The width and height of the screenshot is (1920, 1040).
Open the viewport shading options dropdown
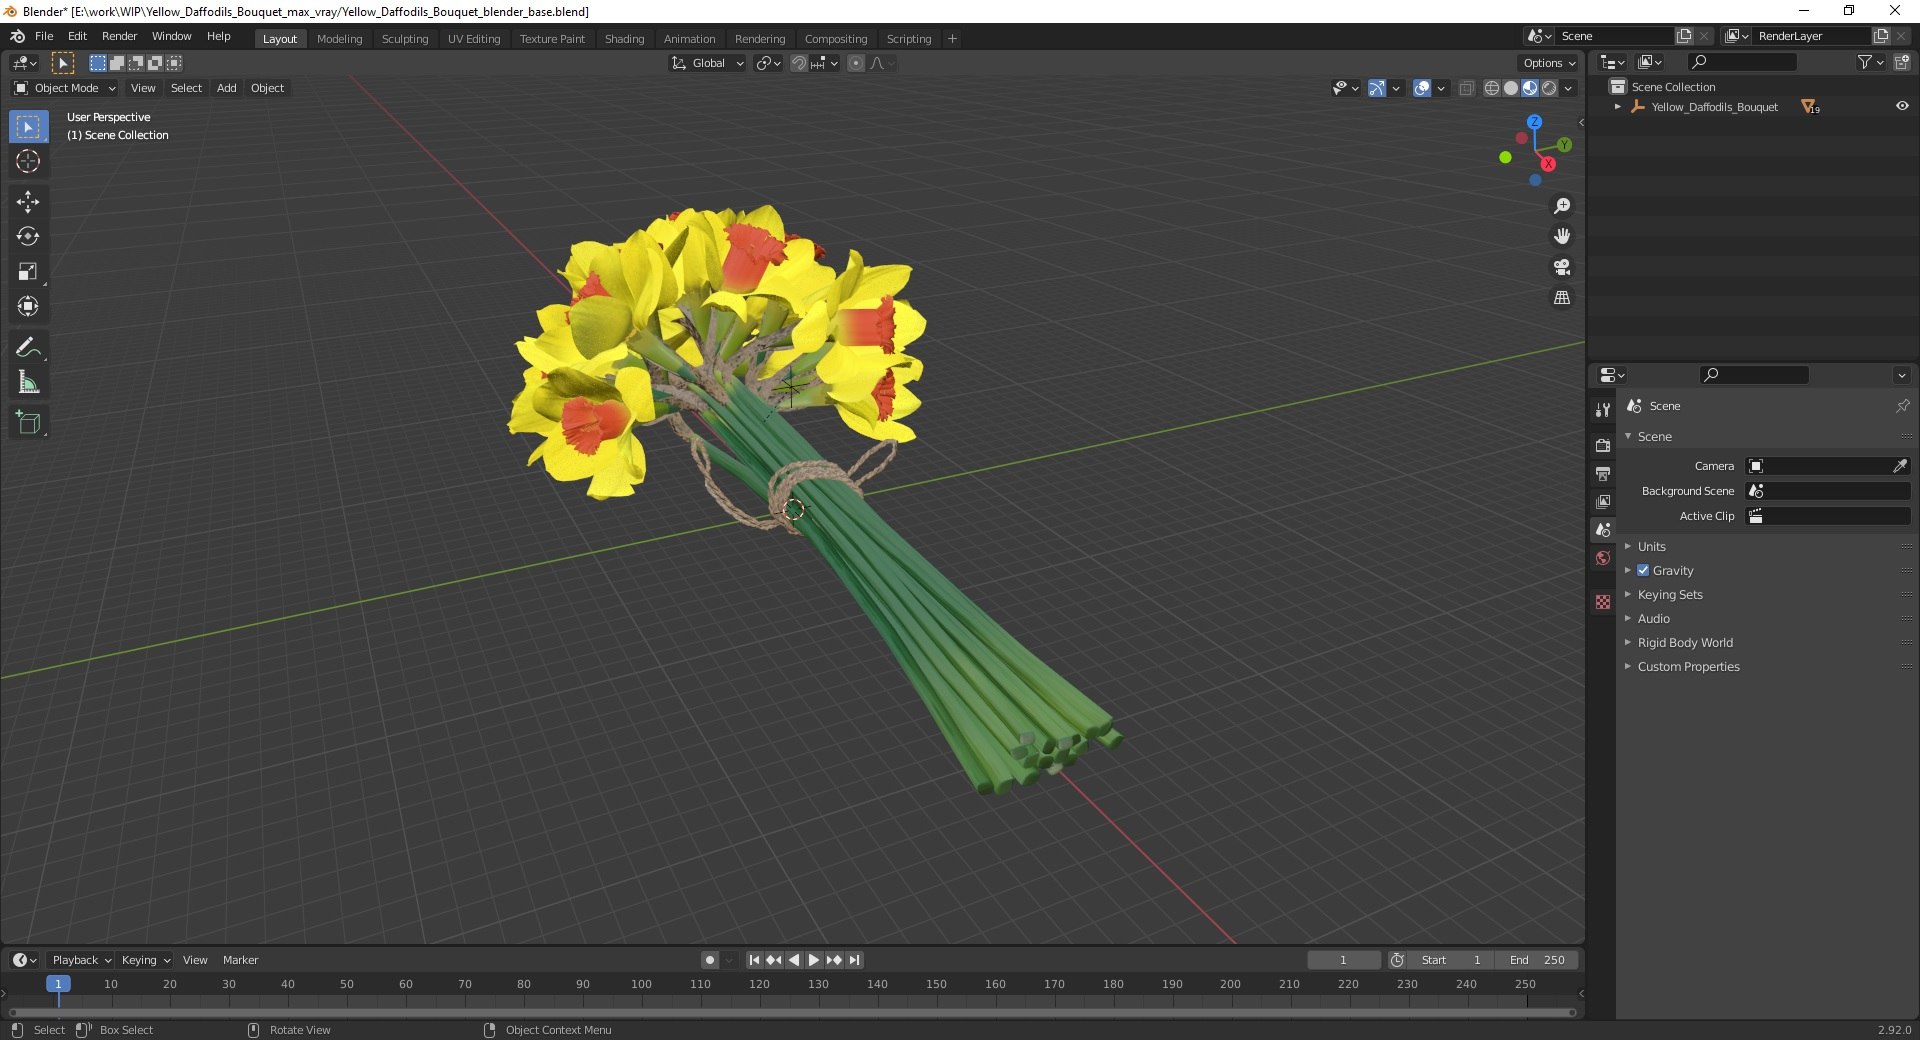click(x=1568, y=88)
